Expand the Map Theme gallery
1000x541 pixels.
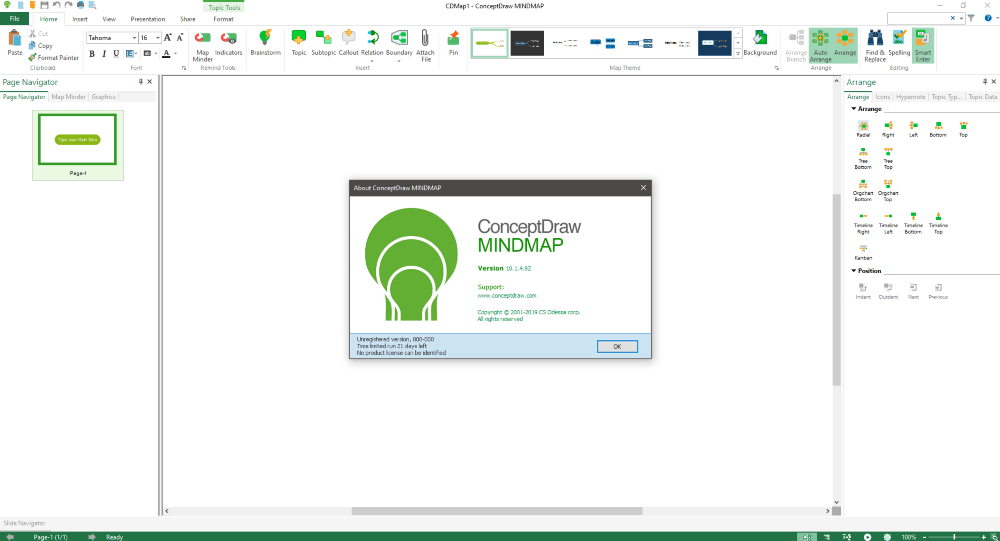(738, 54)
